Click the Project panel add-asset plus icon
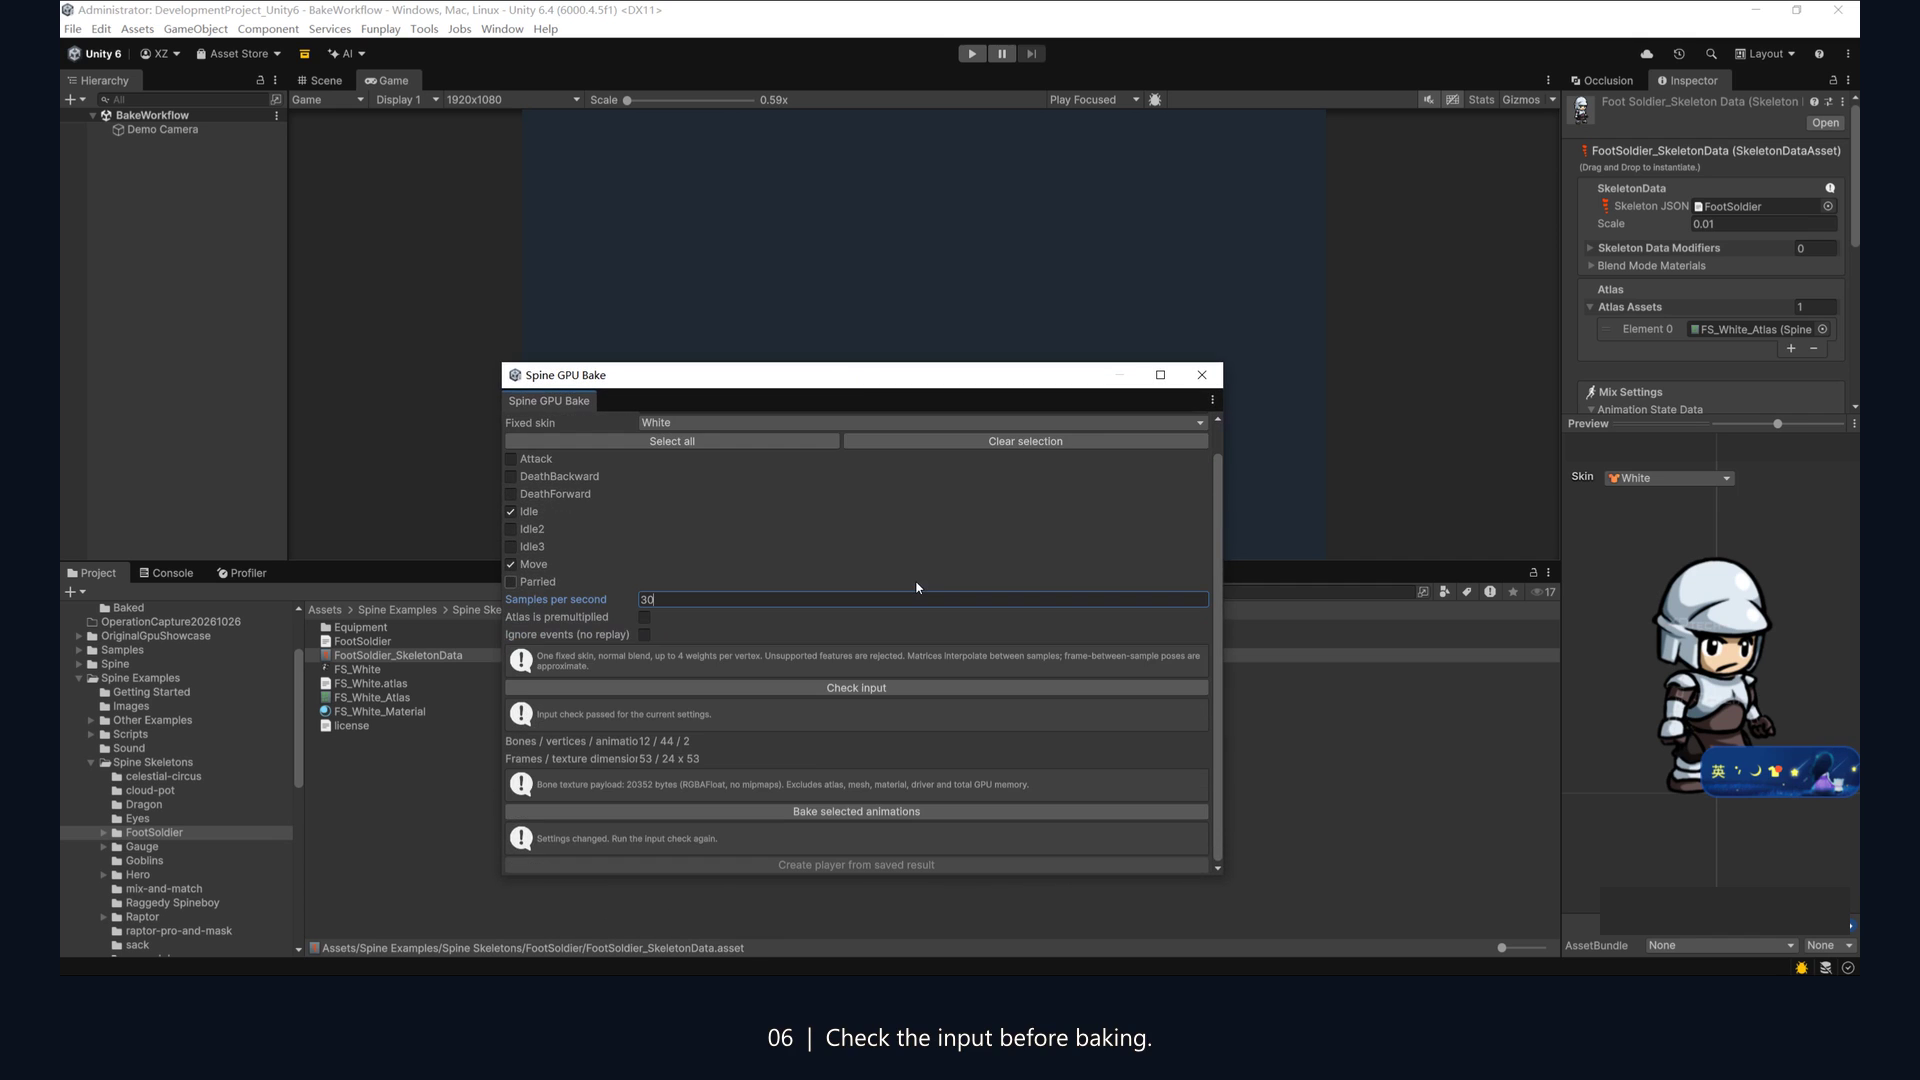Screen dimensions: 1920x1080 point(70,592)
